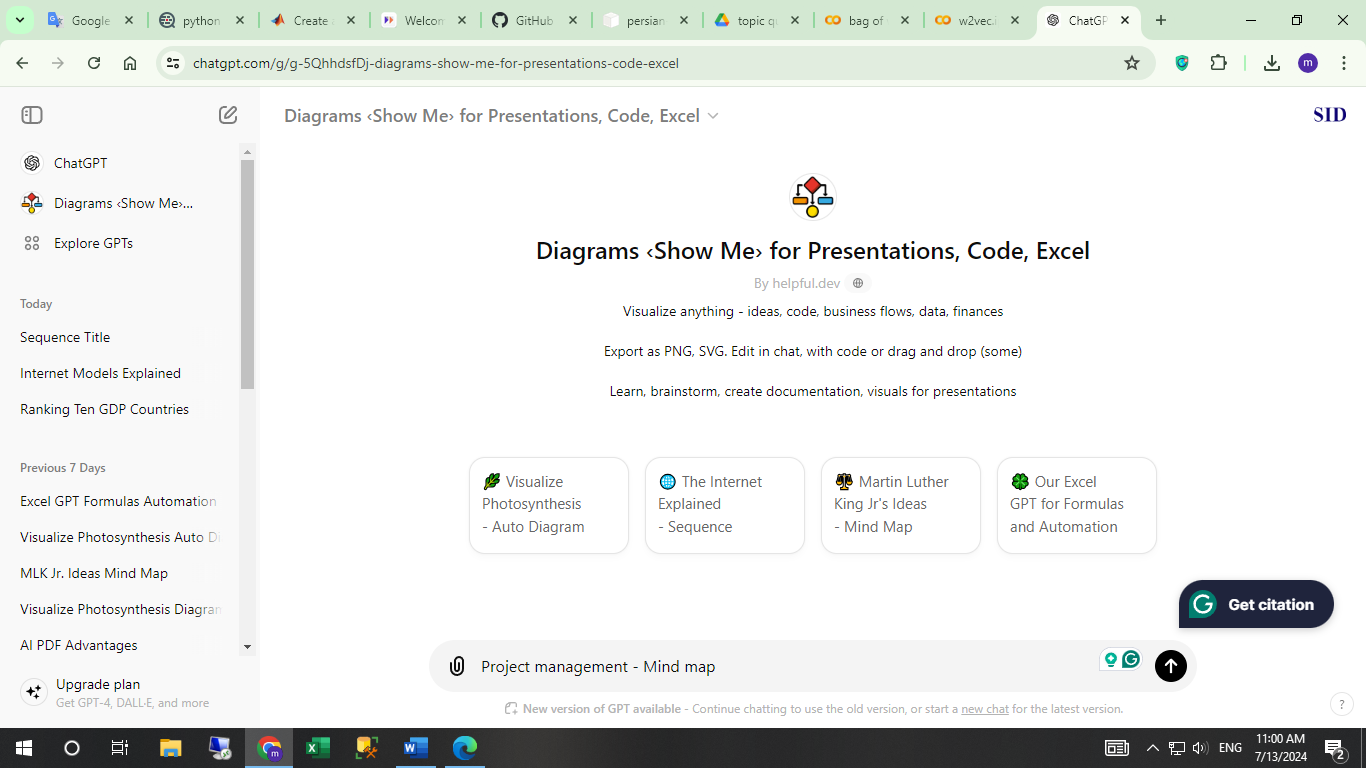The image size is (1366, 768).
Task: Open Excel from the taskbar
Action: click(x=318, y=748)
